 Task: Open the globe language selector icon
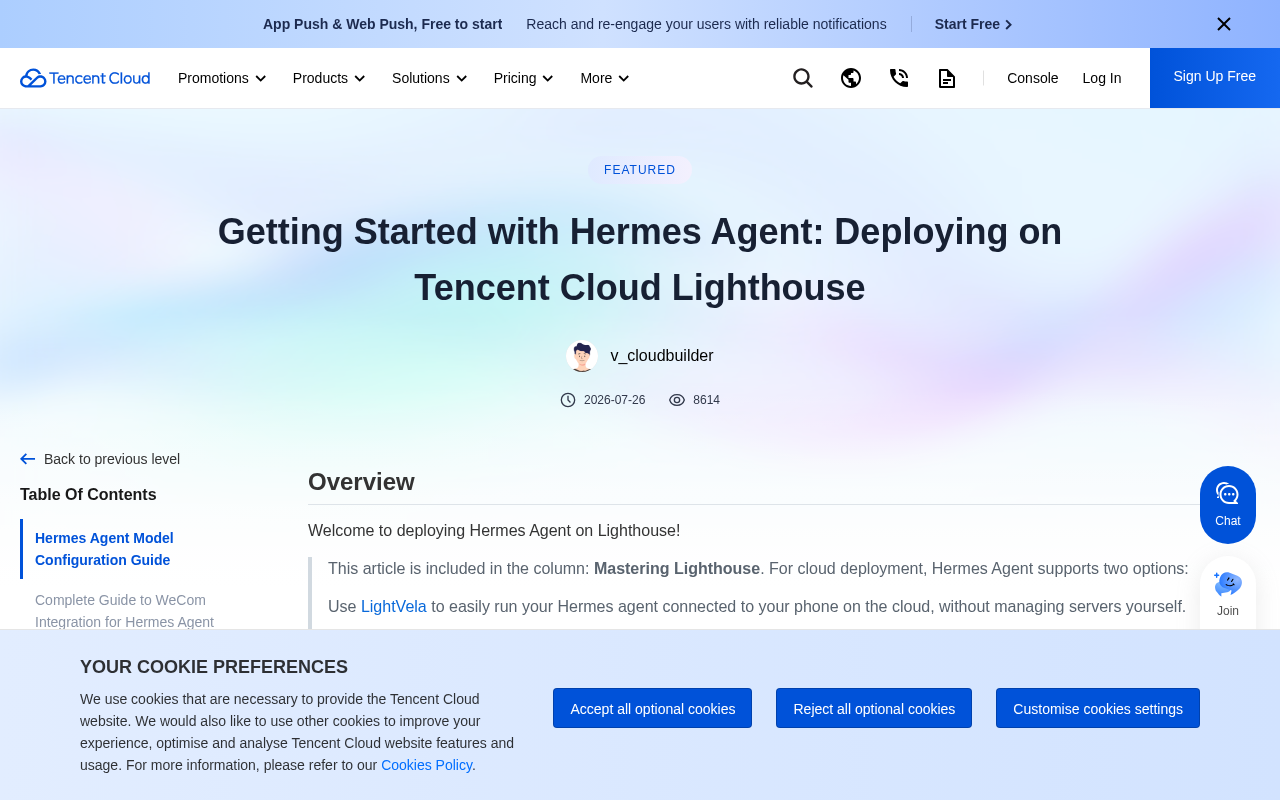(x=851, y=78)
